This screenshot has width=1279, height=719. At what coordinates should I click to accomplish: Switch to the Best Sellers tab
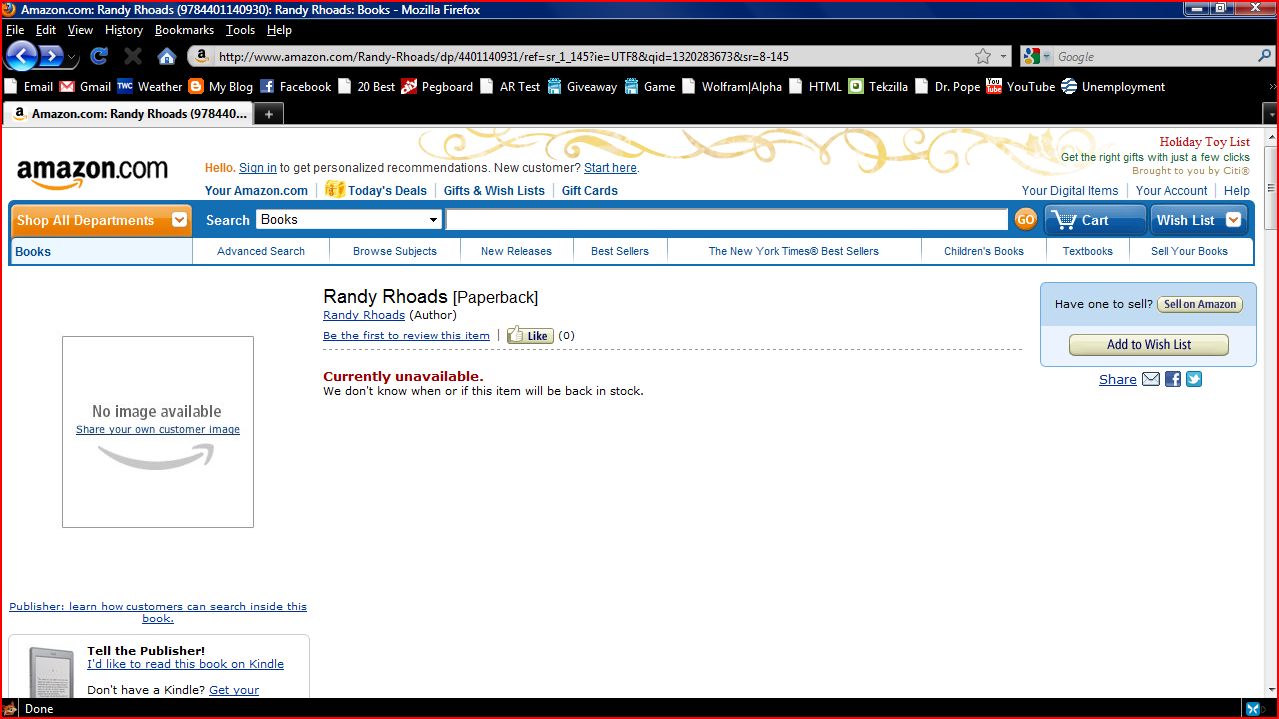pyautogui.click(x=619, y=251)
